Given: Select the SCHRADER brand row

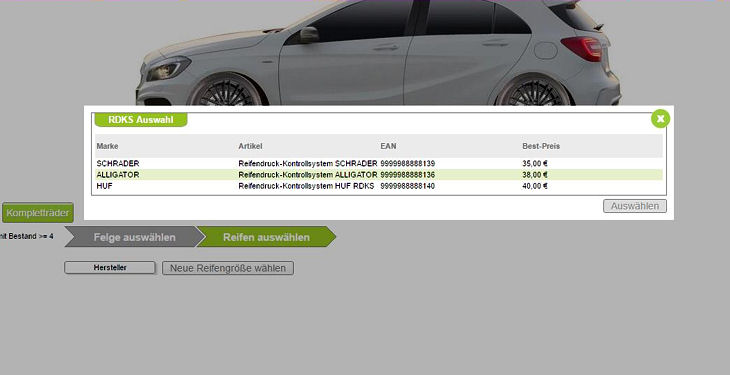Looking at the screenshot, I should (379, 164).
